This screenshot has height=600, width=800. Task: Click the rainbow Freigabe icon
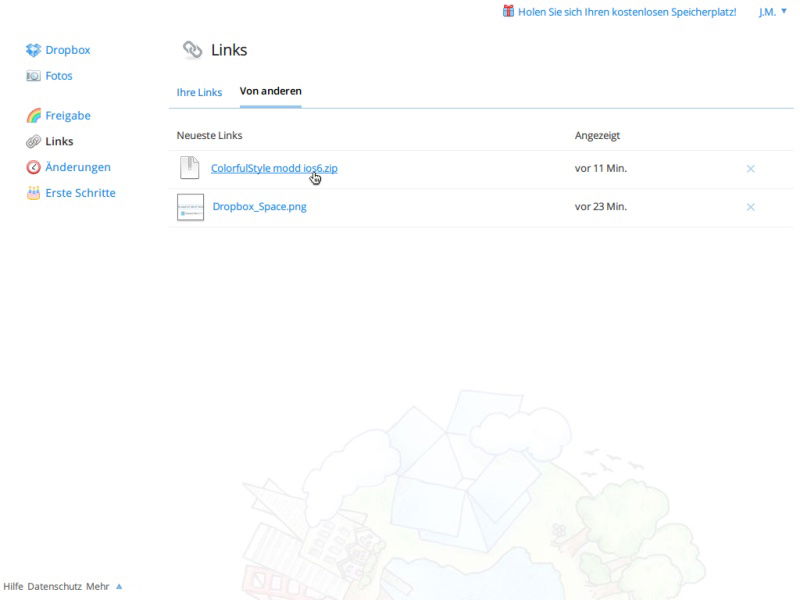34,116
